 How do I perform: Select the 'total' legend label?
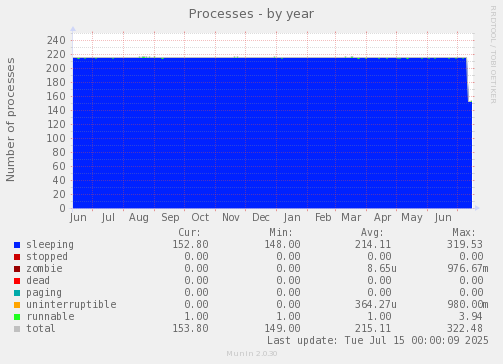tap(41, 329)
